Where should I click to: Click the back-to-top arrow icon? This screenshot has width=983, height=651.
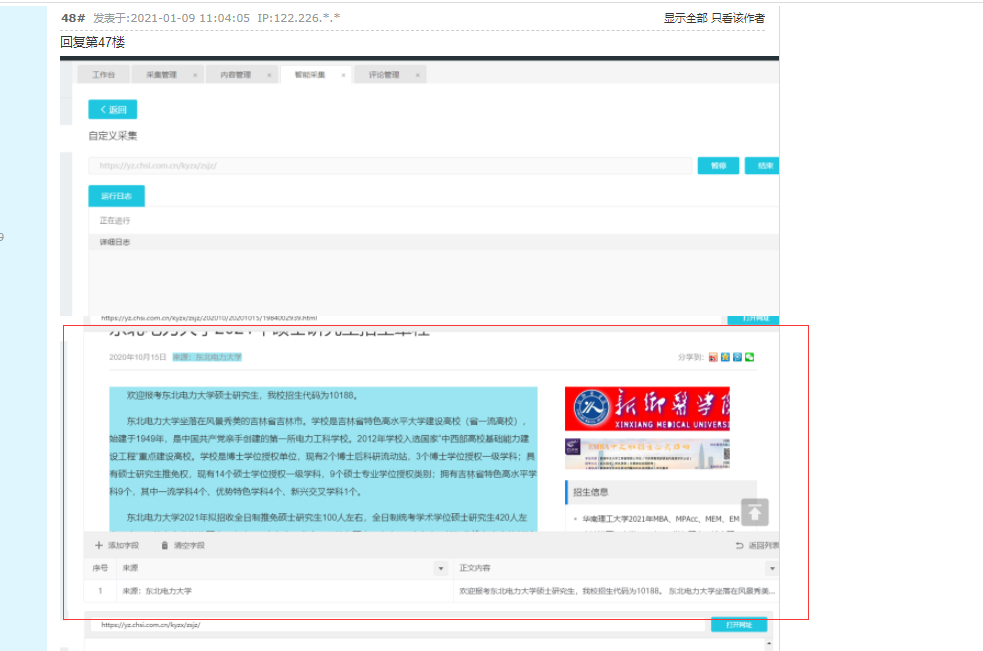[x=755, y=512]
